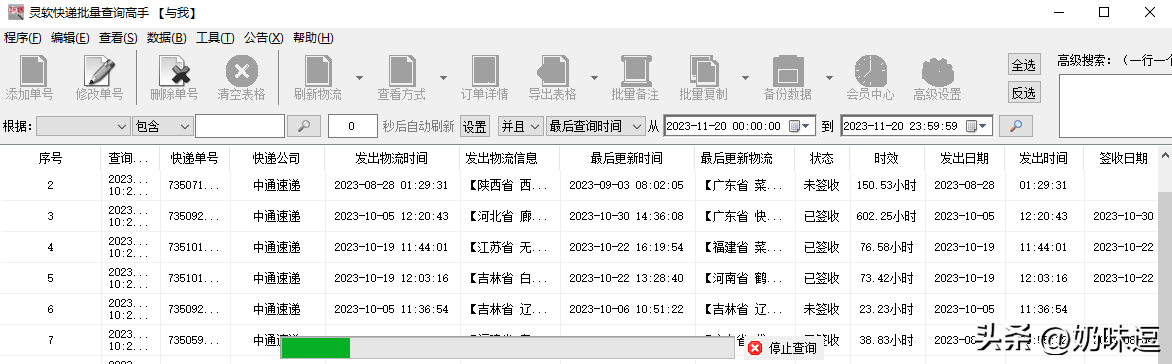Image resolution: width=1172 pixels, height=364 pixels.
Task: Click the search keyword input field
Action: [240, 126]
